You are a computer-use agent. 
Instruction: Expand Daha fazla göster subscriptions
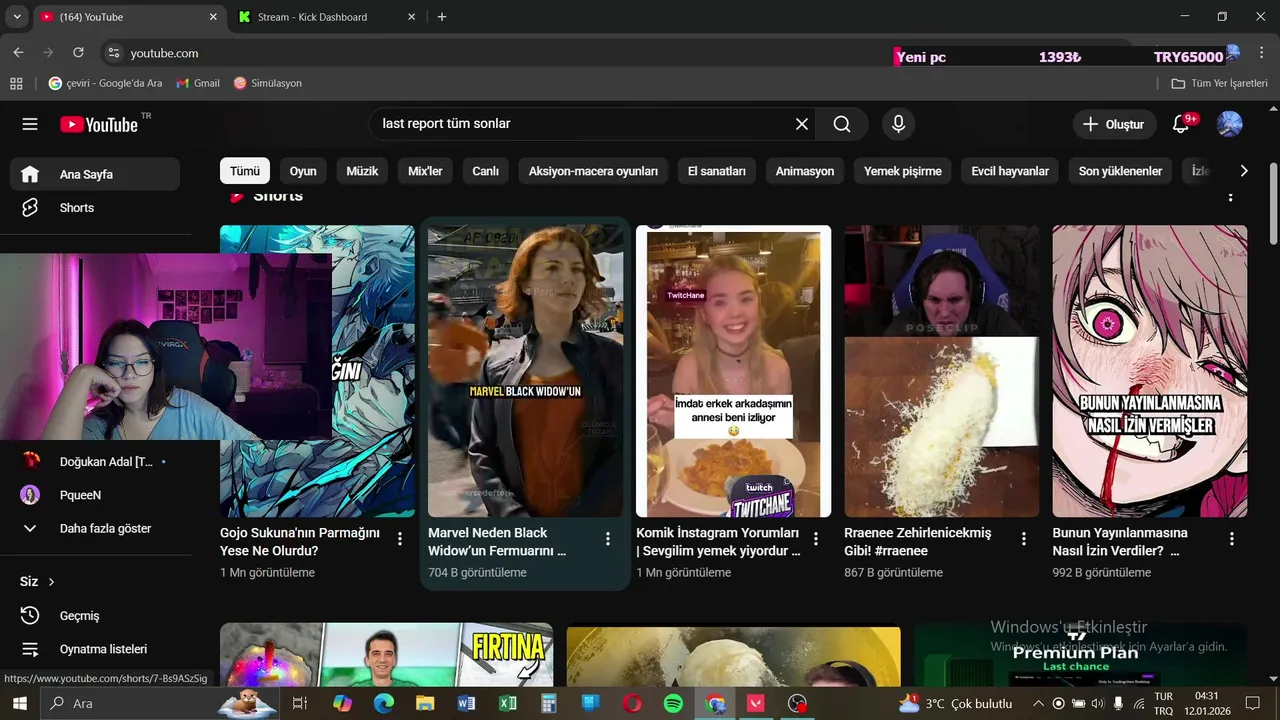point(95,528)
